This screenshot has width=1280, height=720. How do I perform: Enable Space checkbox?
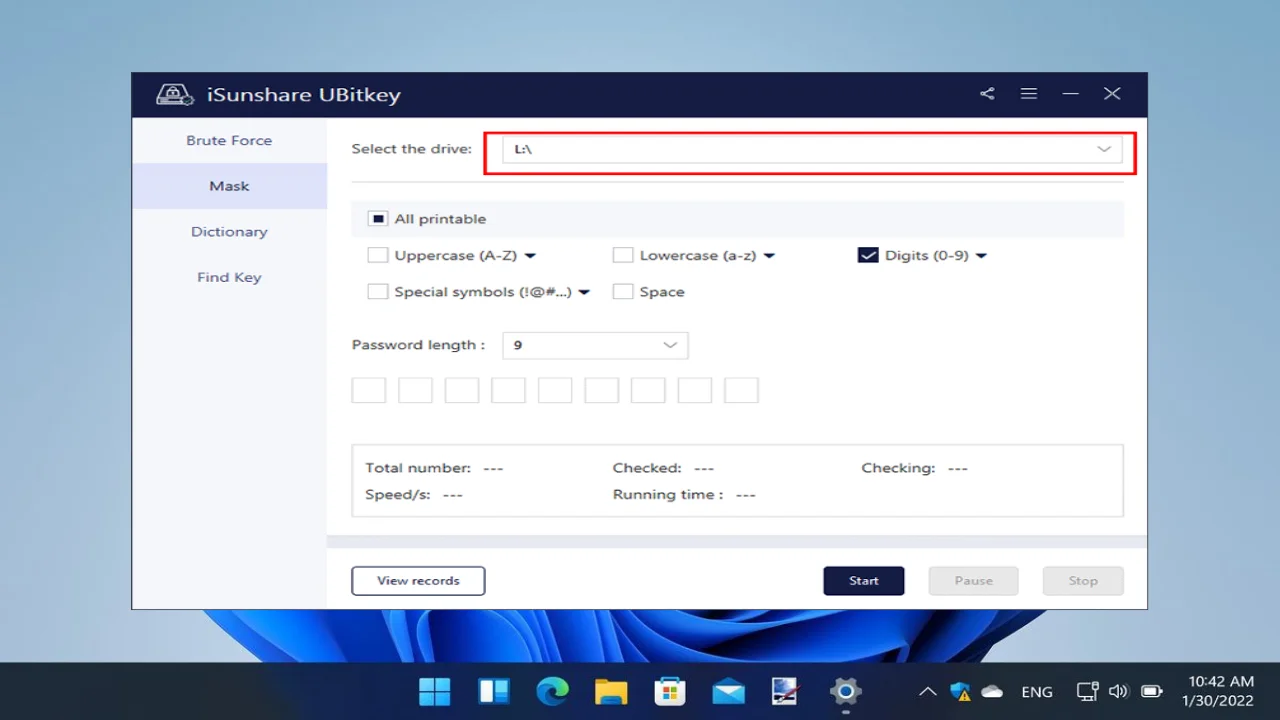point(623,292)
